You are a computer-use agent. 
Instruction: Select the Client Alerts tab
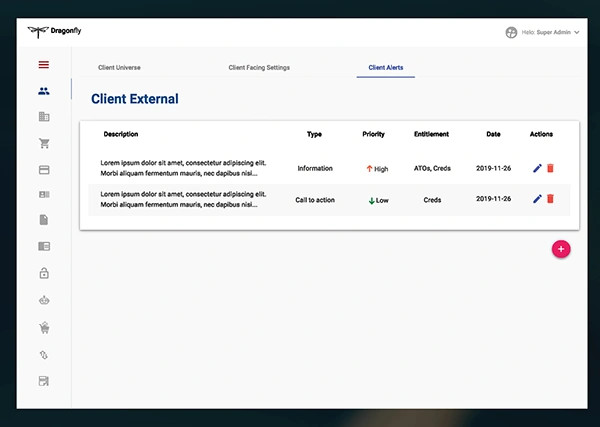click(x=386, y=68)
